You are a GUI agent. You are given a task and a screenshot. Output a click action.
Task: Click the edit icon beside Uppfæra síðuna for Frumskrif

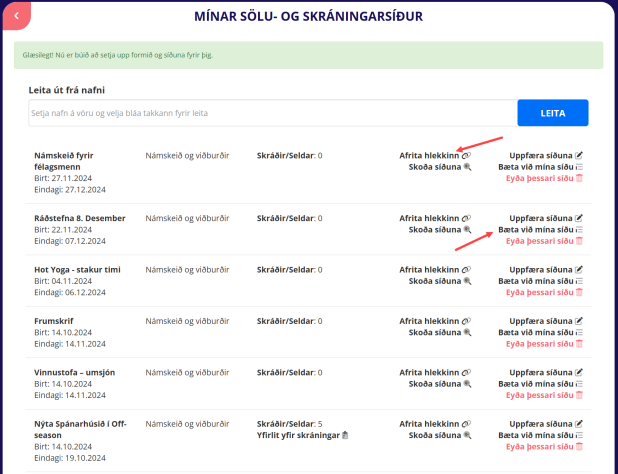[580, 322]
